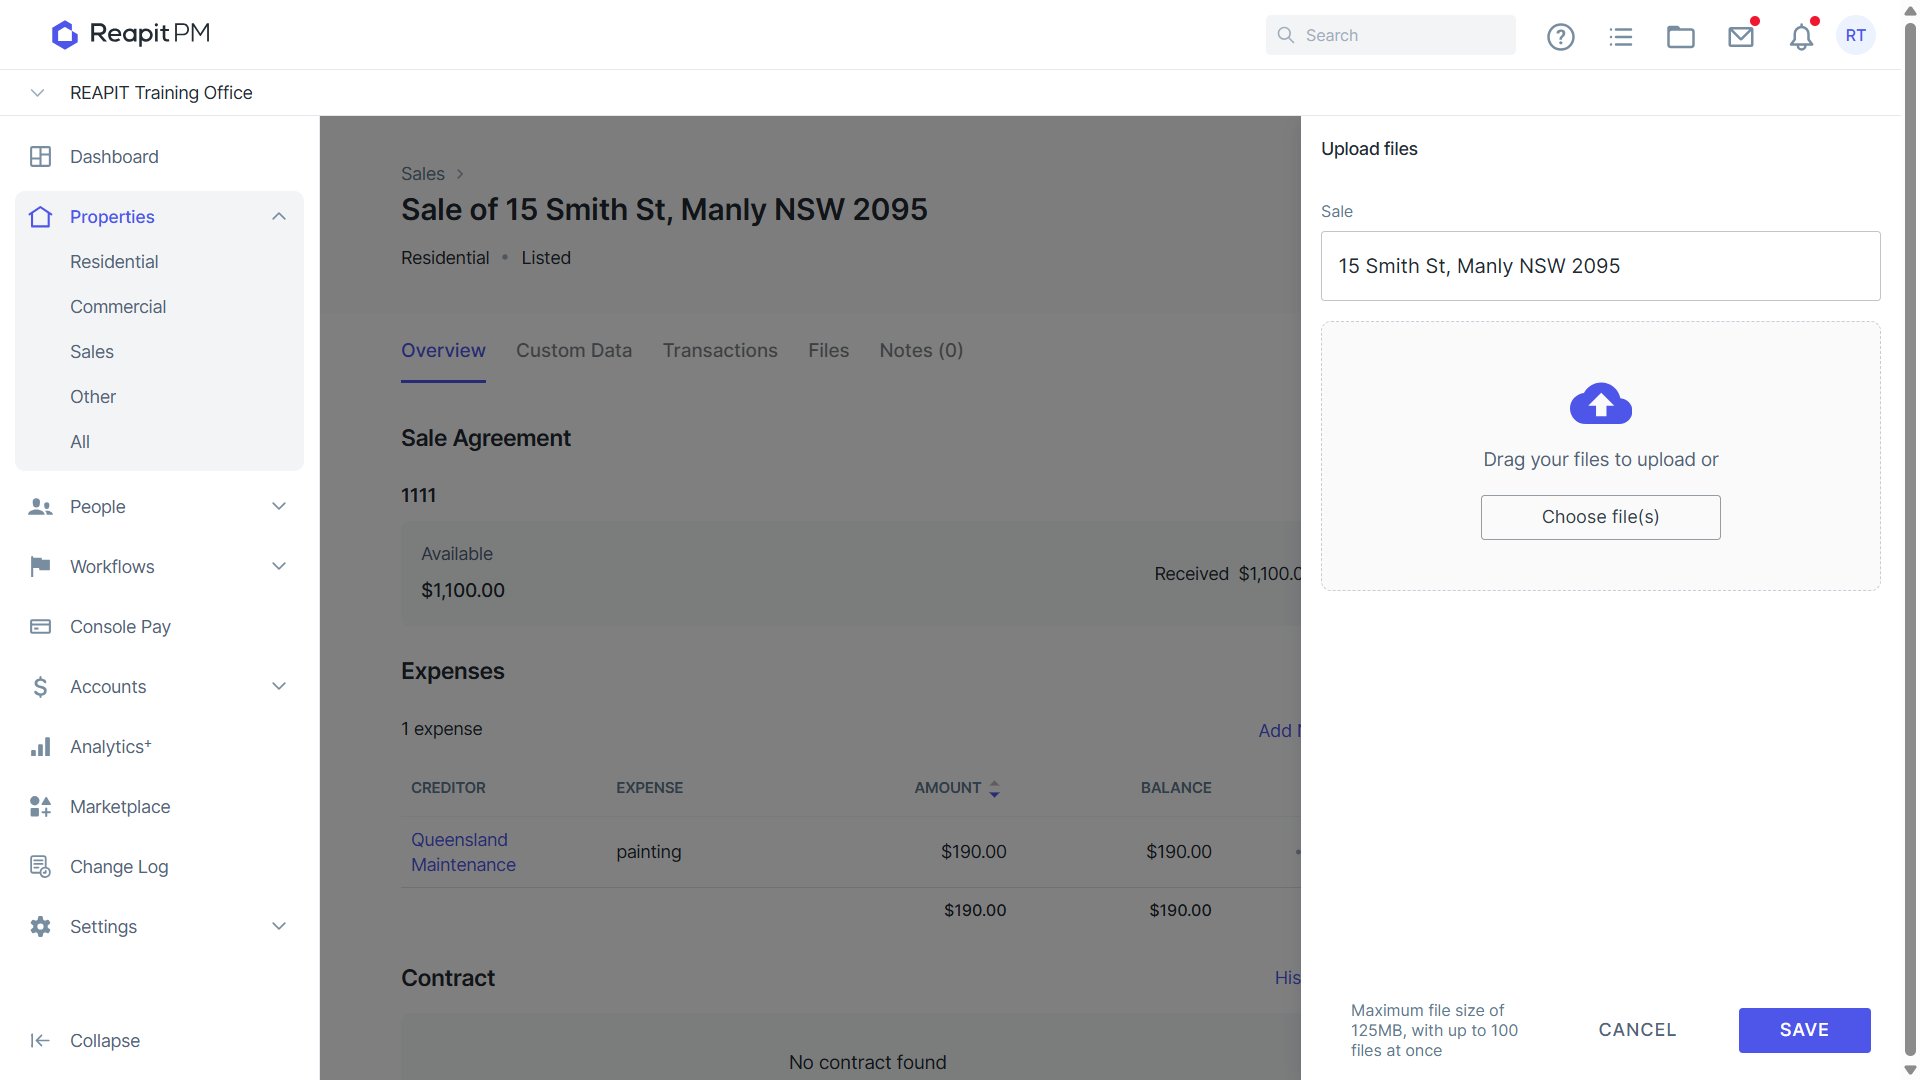Expand the Accounts menu chevron
Viewport: 1920px width, 1080px height.
tap(279, 687)
